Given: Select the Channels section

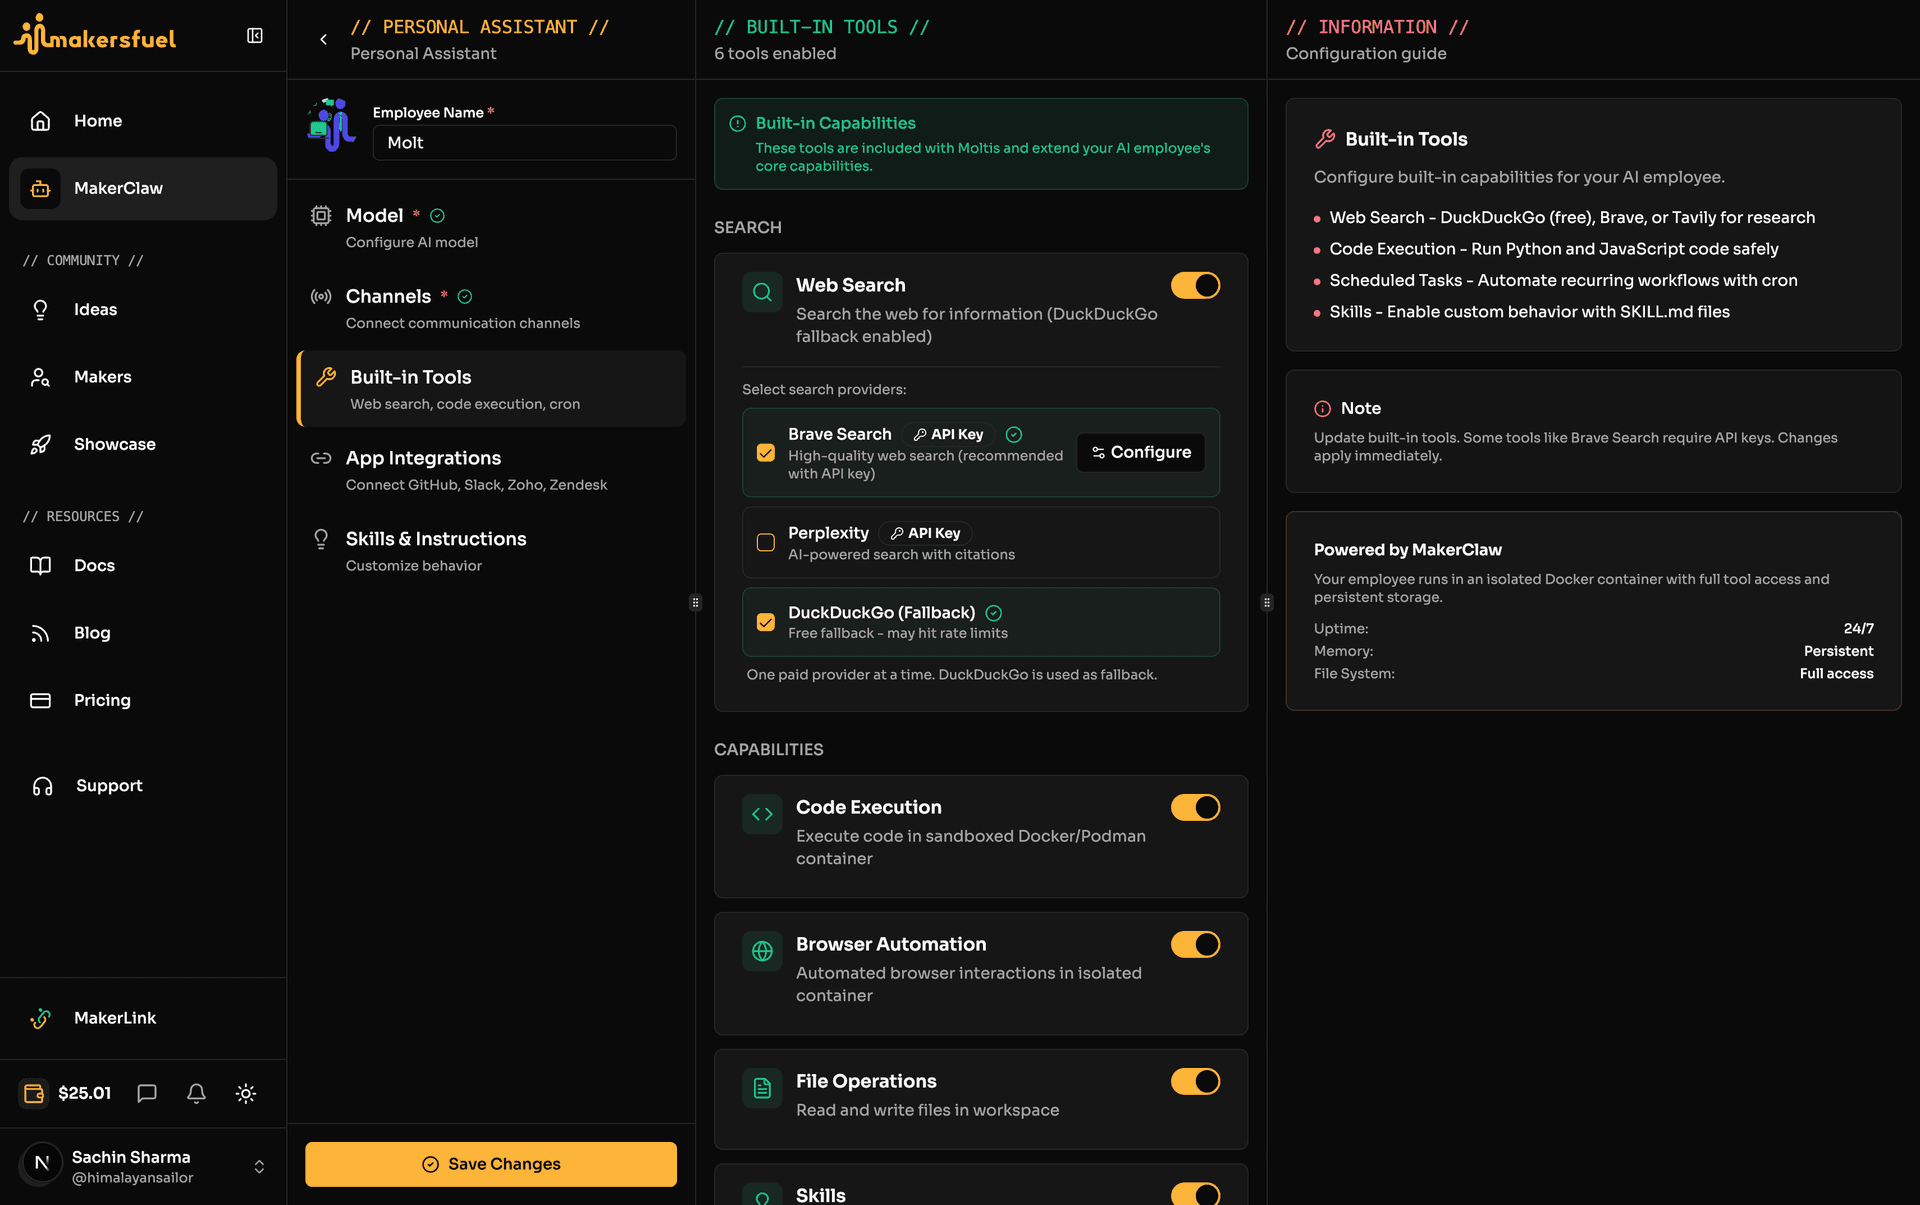Looking at the screenshot, I should pyautogui.click(x=491, y=308).
